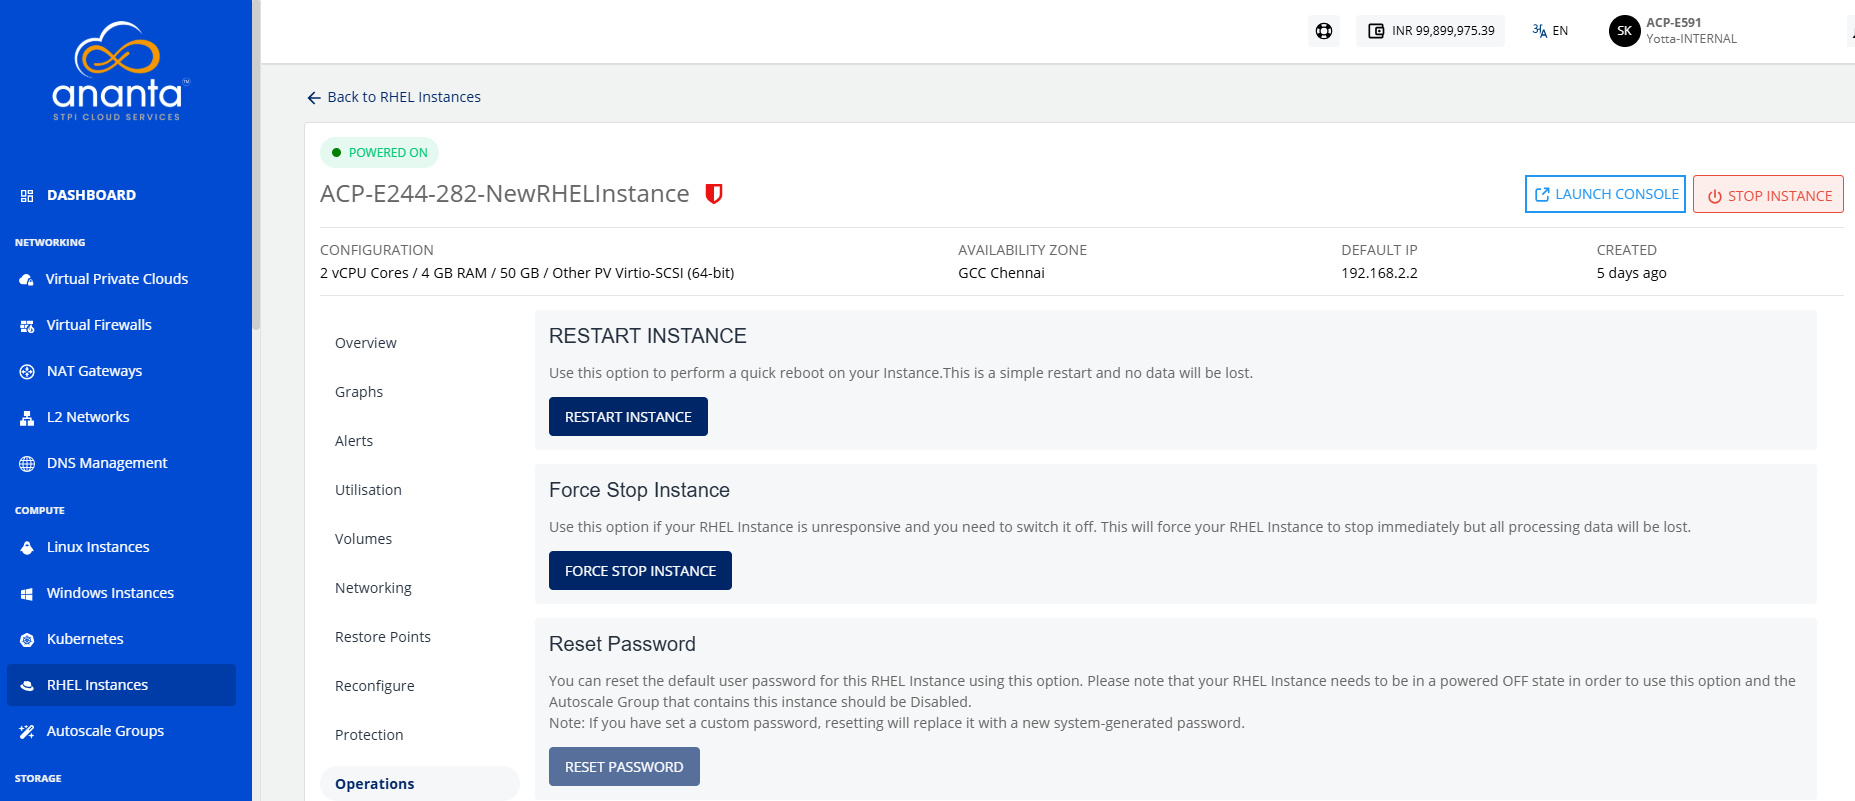
Task: Click the Autoscale Groups wand icon
Action: pyautogui.click(x=27, y=732)
